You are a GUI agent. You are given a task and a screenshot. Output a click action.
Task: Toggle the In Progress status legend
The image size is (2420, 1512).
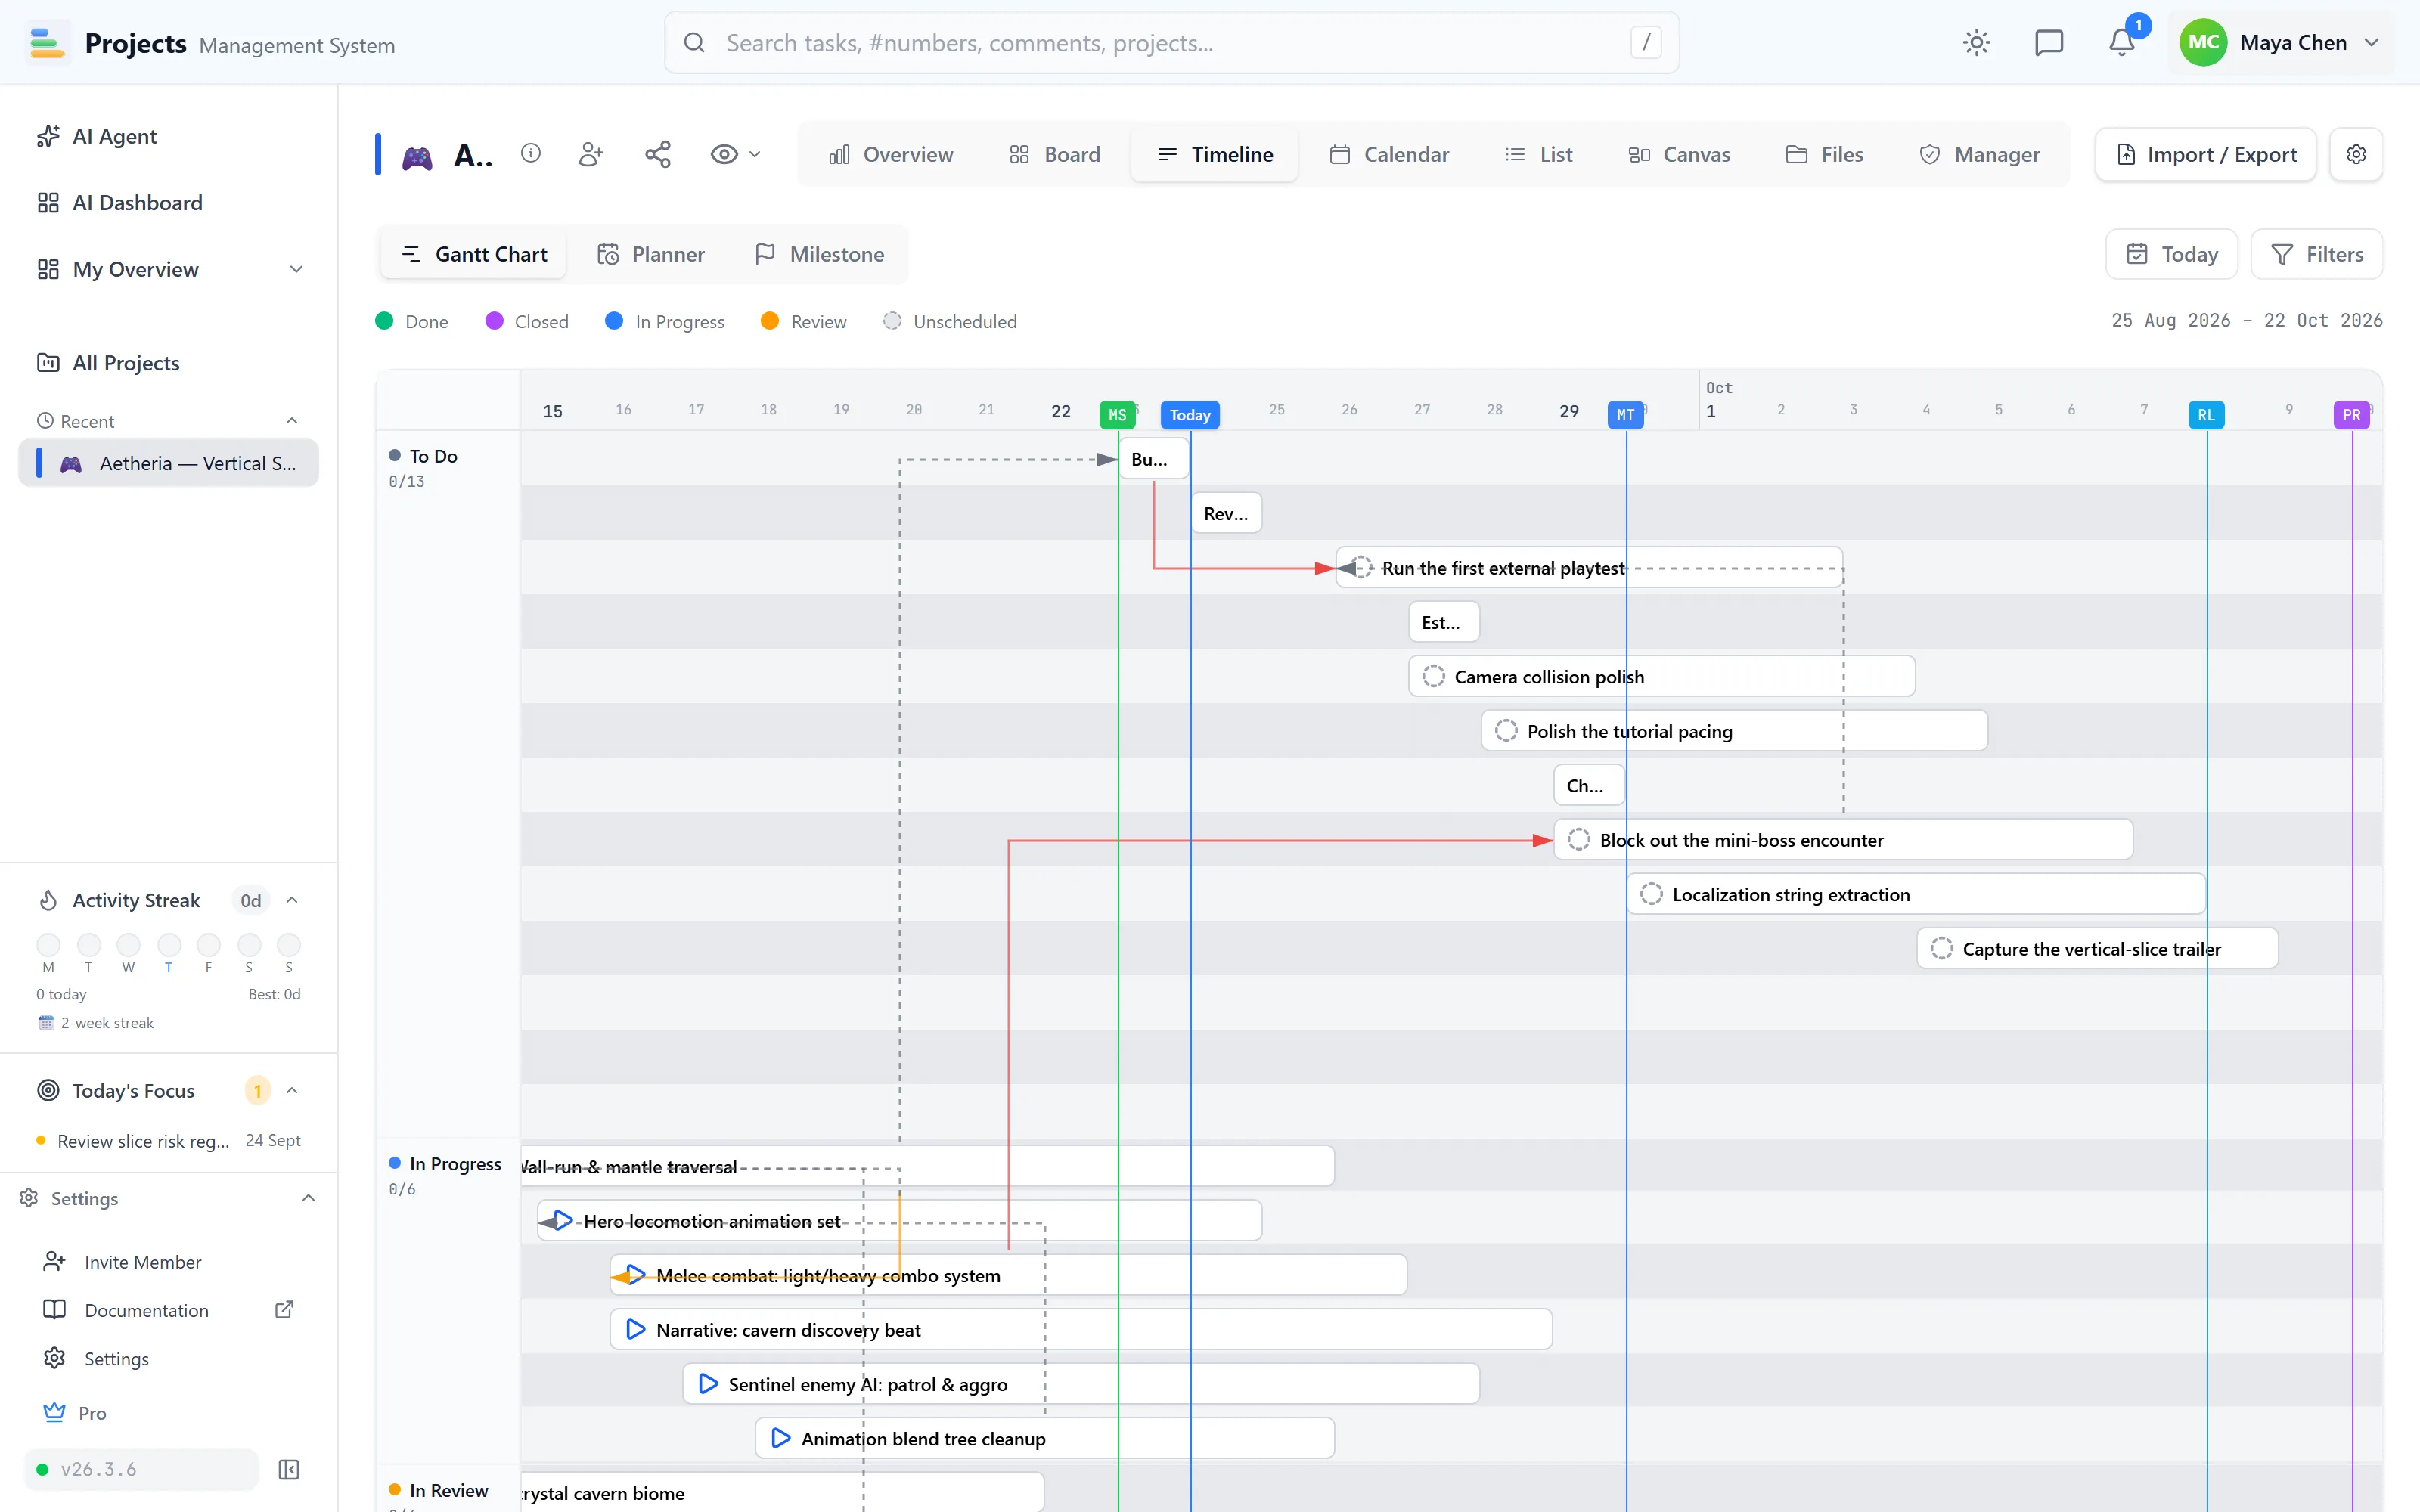pyautogui.click(x=665, y=321)
